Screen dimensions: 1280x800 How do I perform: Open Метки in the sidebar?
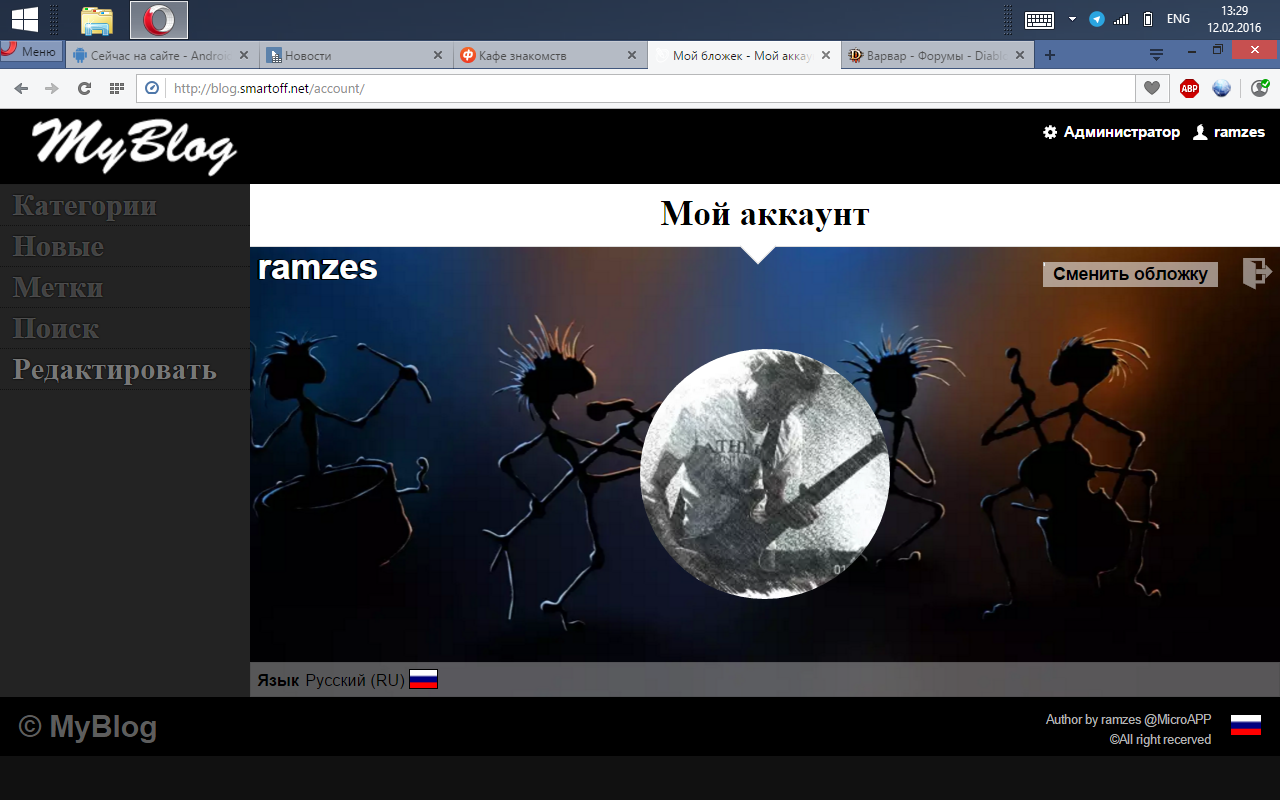[x=125, y=287]
